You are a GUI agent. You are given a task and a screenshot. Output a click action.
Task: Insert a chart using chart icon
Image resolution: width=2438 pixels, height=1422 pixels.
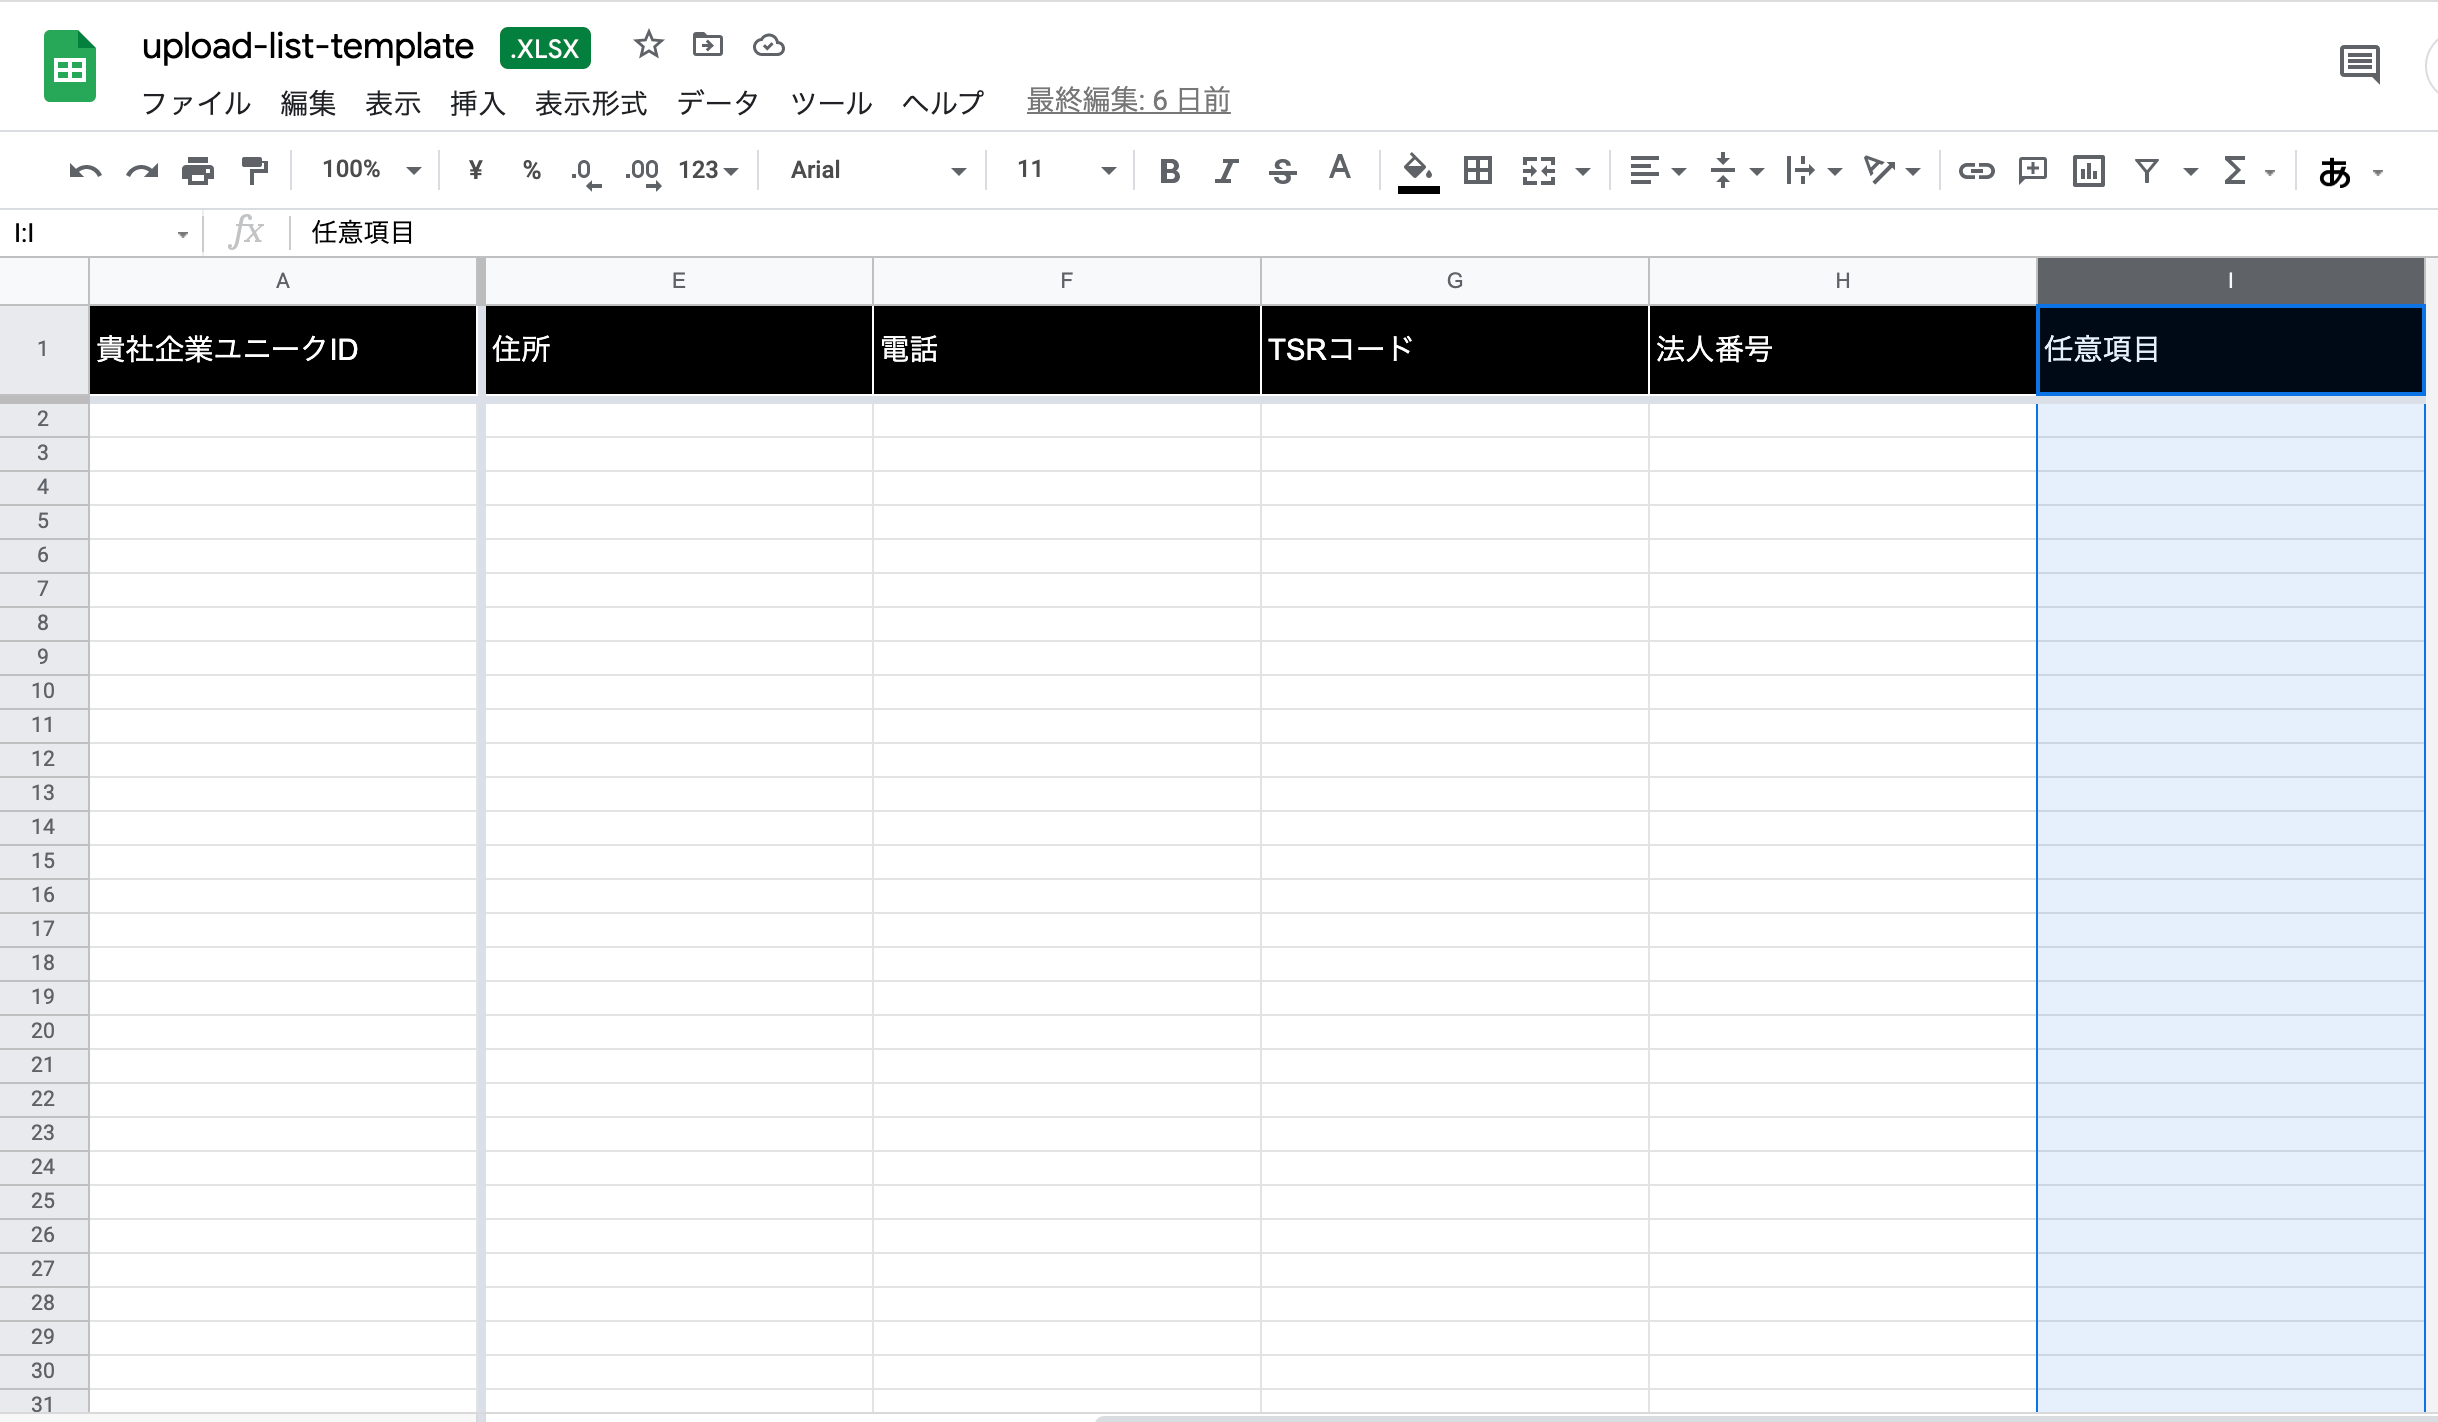click(x=2089, y=171)
